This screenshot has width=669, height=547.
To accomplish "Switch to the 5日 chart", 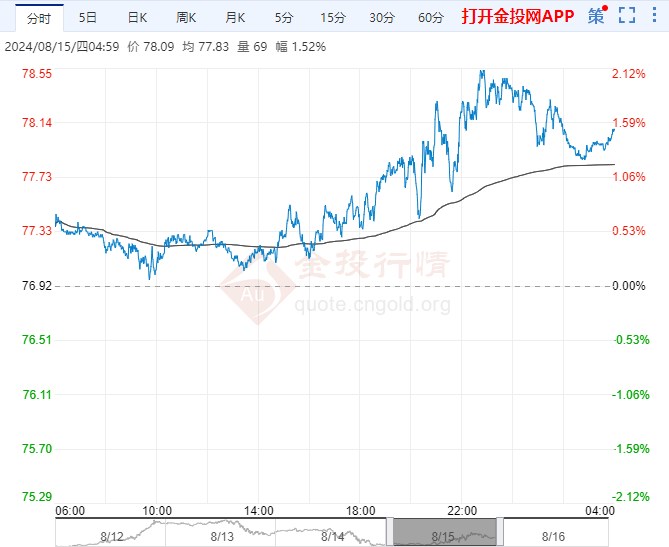I will 88,17.
